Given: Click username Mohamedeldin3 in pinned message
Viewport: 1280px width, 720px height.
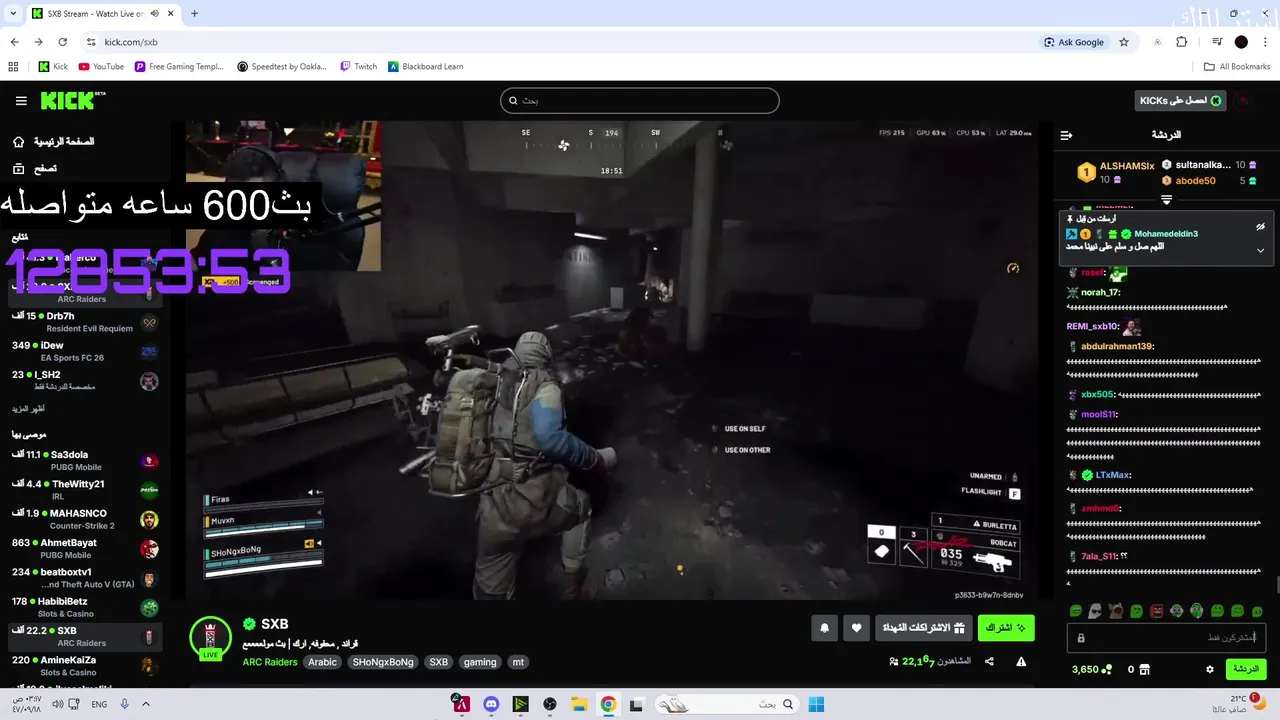Looking at the screenshot, I should [1165, 234].
